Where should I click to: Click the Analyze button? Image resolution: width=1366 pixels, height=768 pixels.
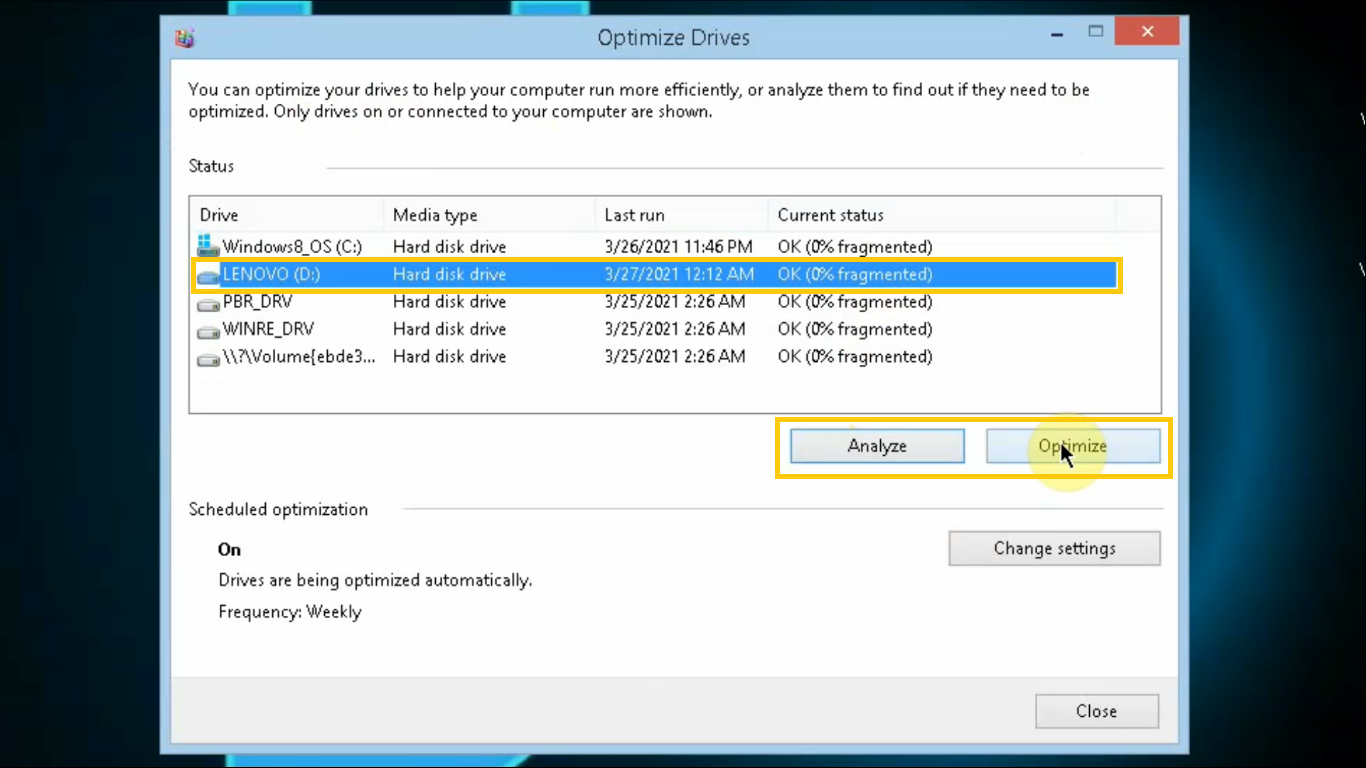pos(876,446)
